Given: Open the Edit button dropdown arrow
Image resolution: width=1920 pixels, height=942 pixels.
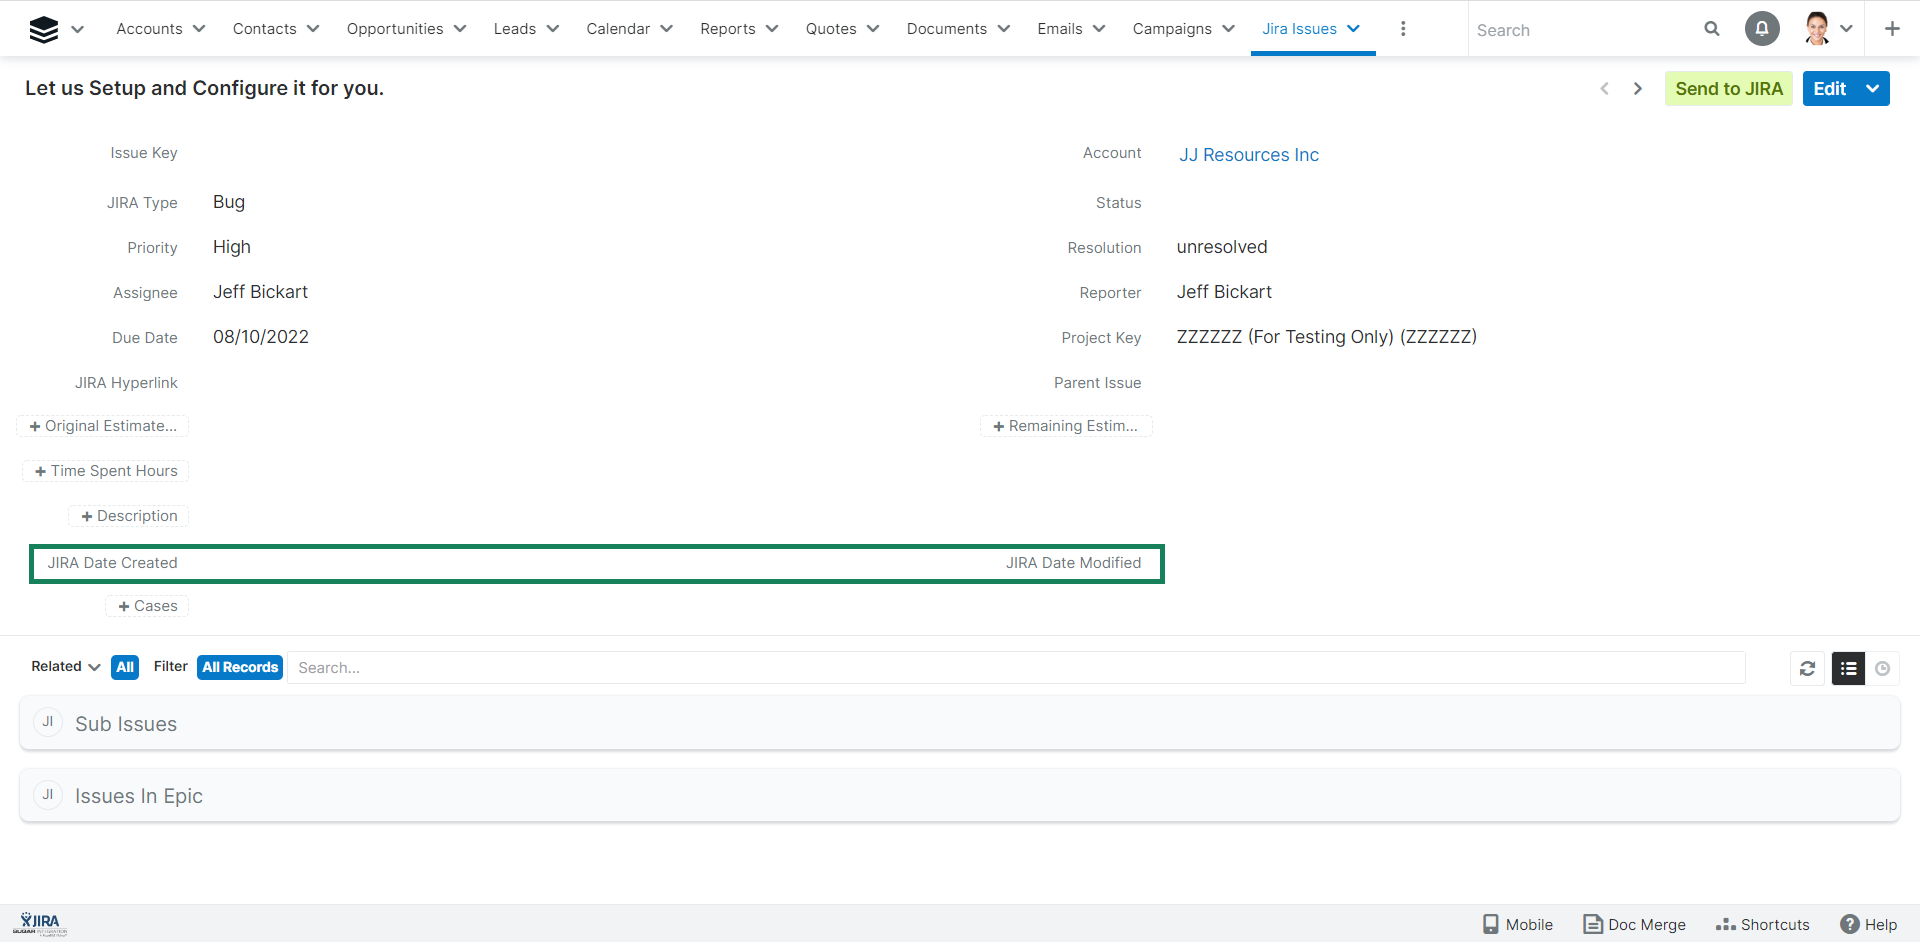Looking at the screenshot, I should [1873, 89].
